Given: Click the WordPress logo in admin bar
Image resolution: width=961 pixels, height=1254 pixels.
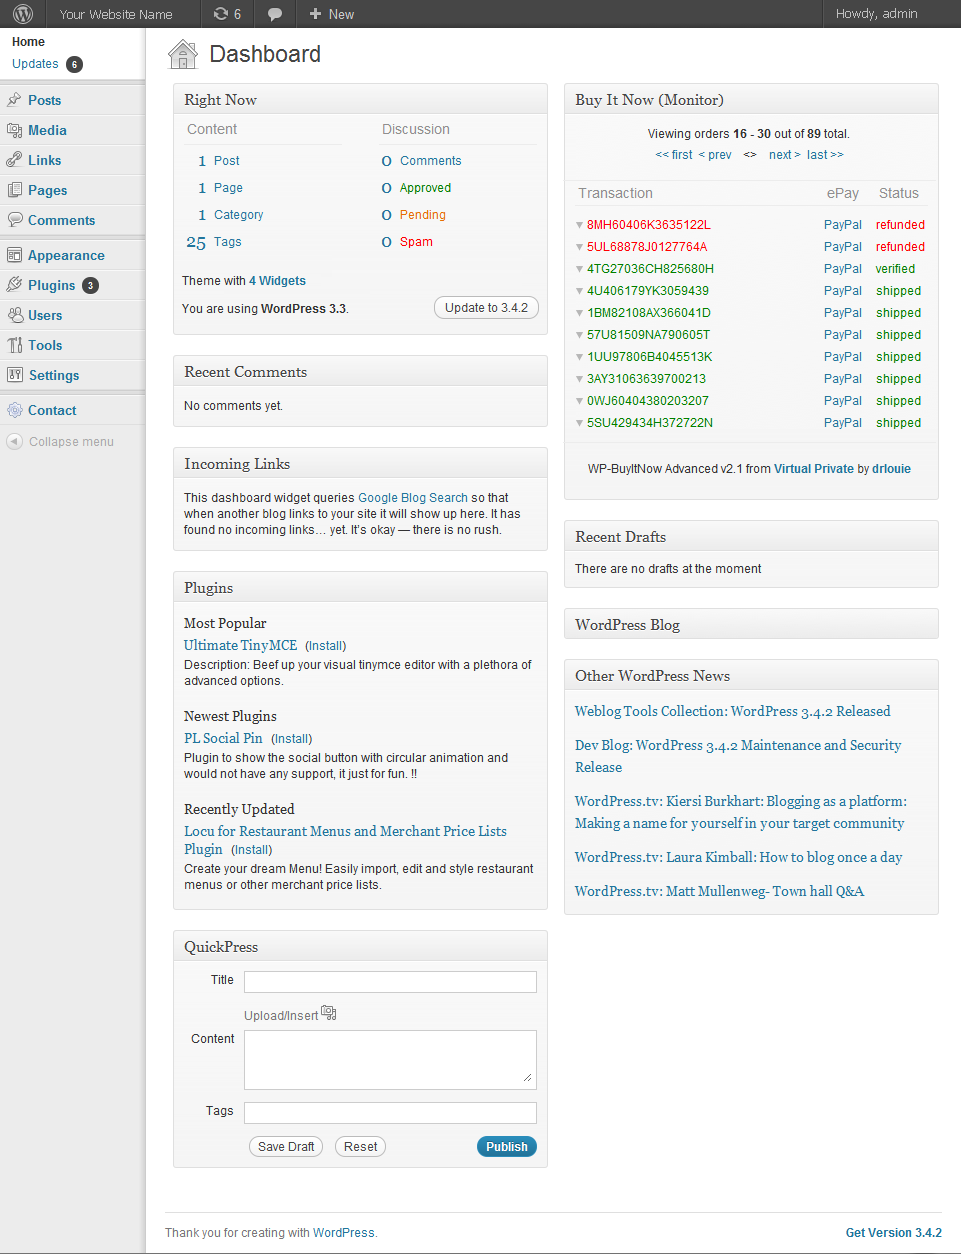Looking at the screenshot, I should pos(23,14).
